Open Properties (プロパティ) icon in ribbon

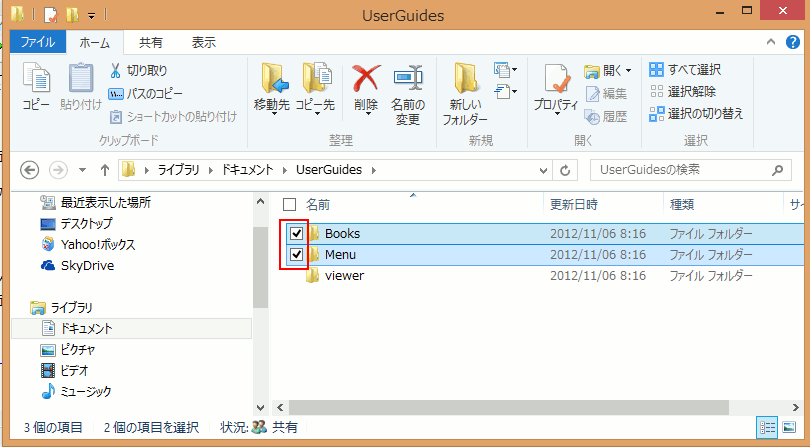[555, 79]
